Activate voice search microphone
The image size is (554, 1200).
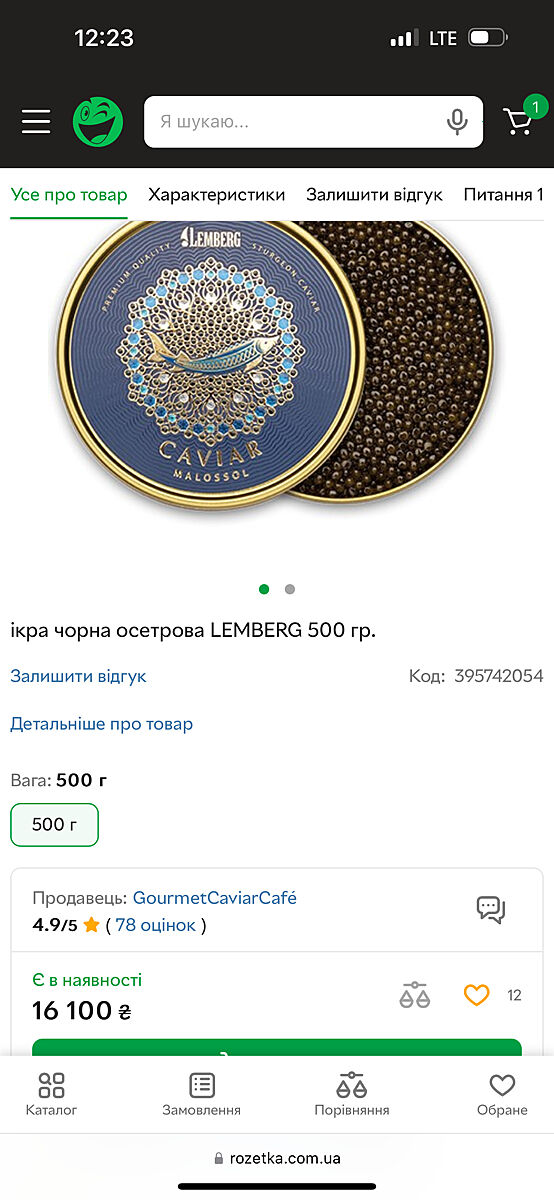coord(457,122)
